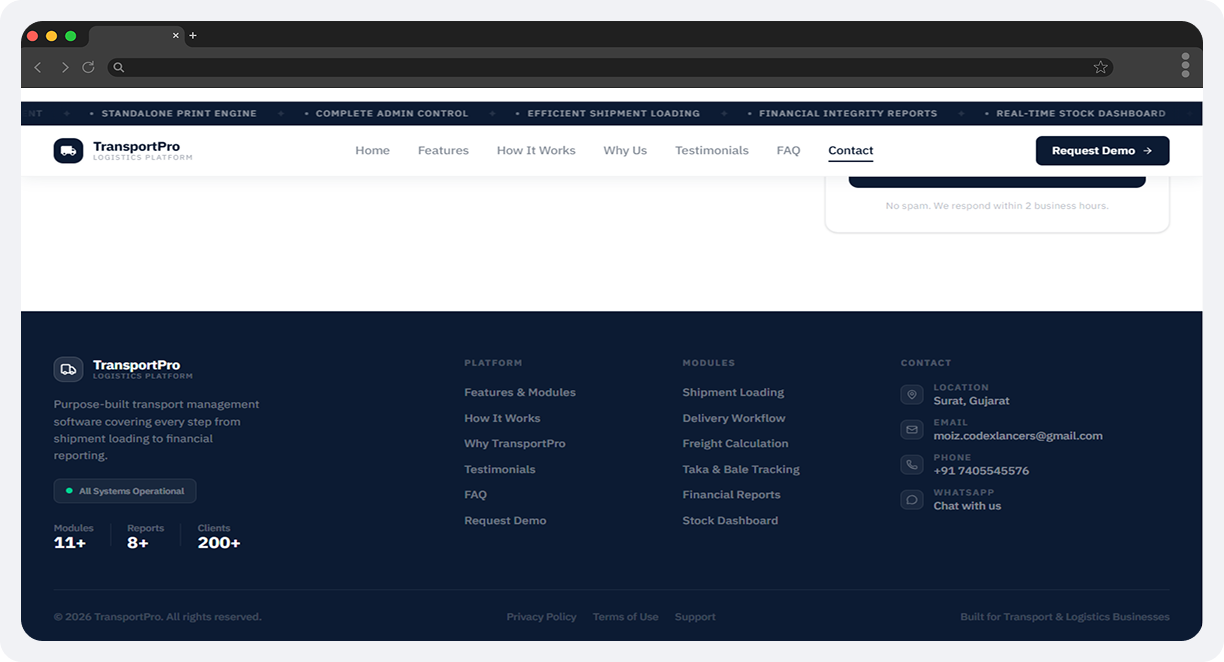Open Financial Reports module link

coord(731,494)
